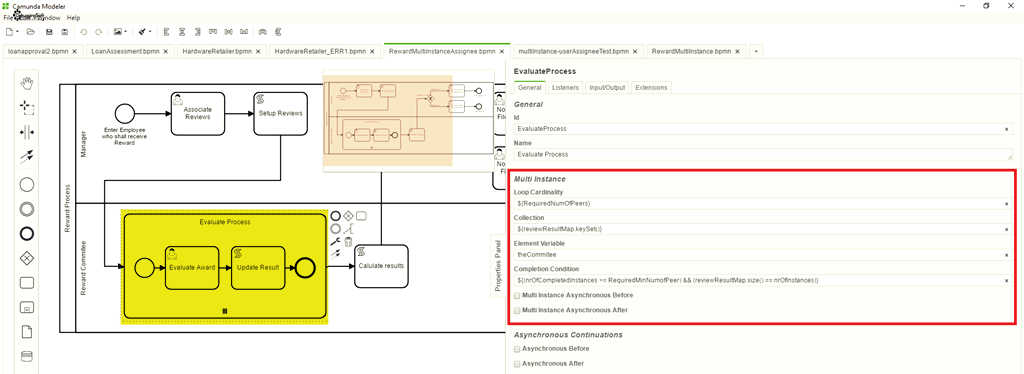This screenshot has width=1024, height=374.
Task: Switch to the Listeners tab
Action: coord(565,87)
